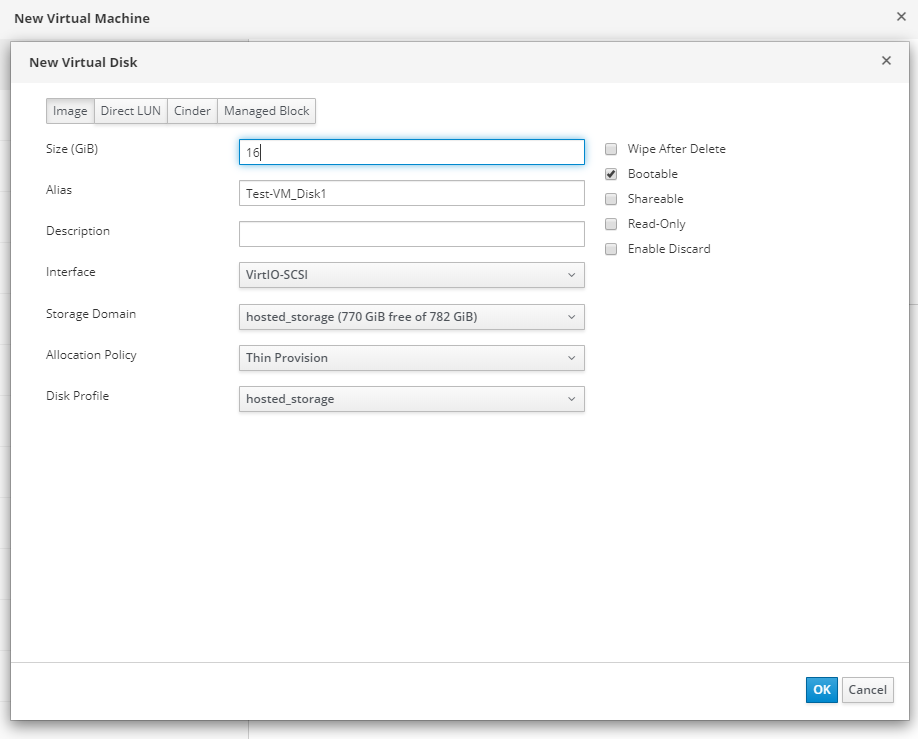Click the Cancel button
The image size is (918, 739).
click(867, 689)
